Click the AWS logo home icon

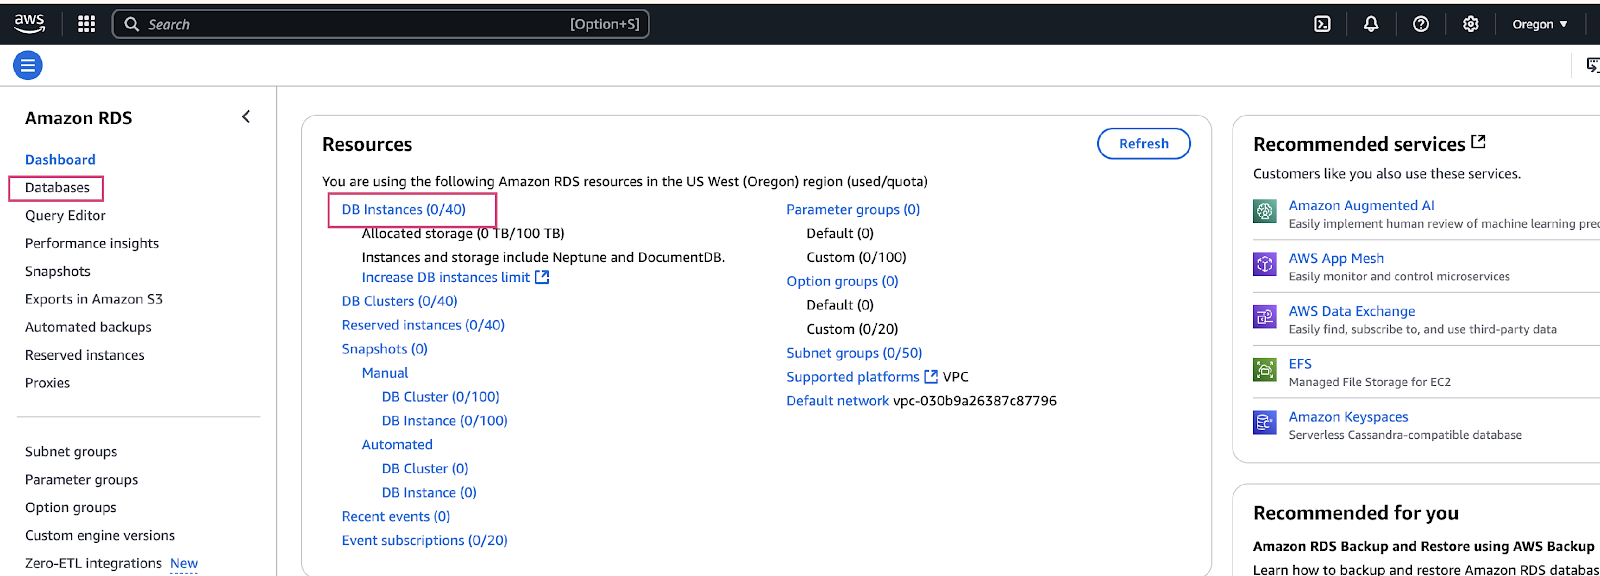click(29, 23)
